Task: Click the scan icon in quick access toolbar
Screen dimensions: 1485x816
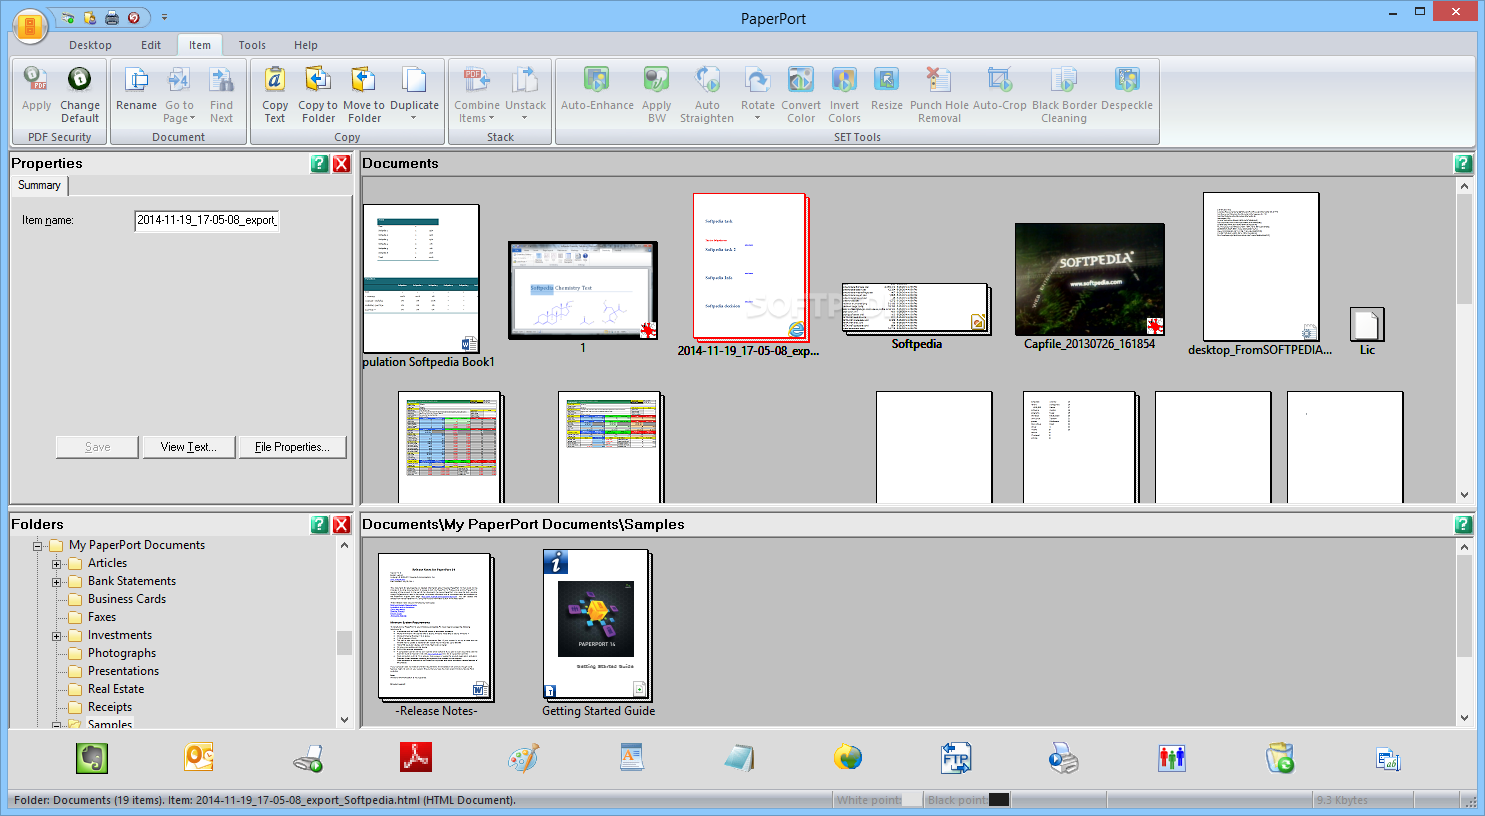Action: coord(68,18)
